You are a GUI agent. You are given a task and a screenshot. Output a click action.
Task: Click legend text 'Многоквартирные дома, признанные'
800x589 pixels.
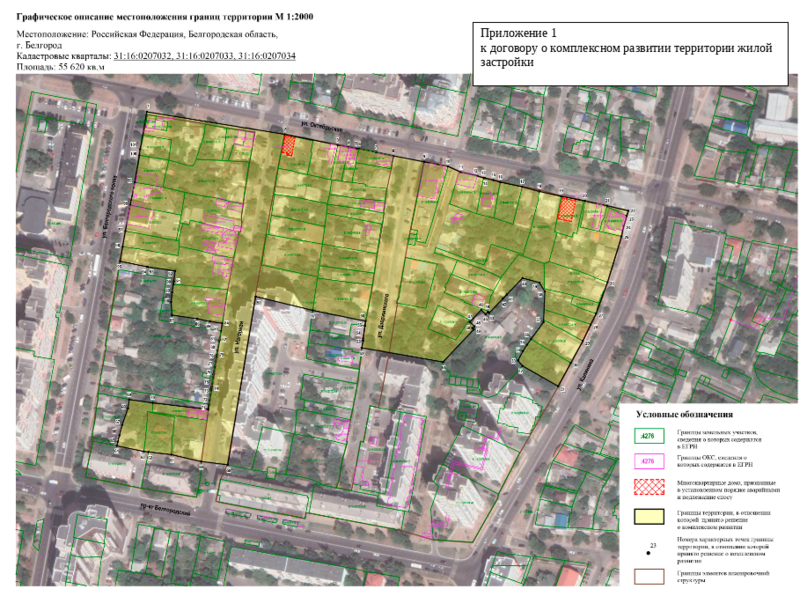click(x=729, y=489)
